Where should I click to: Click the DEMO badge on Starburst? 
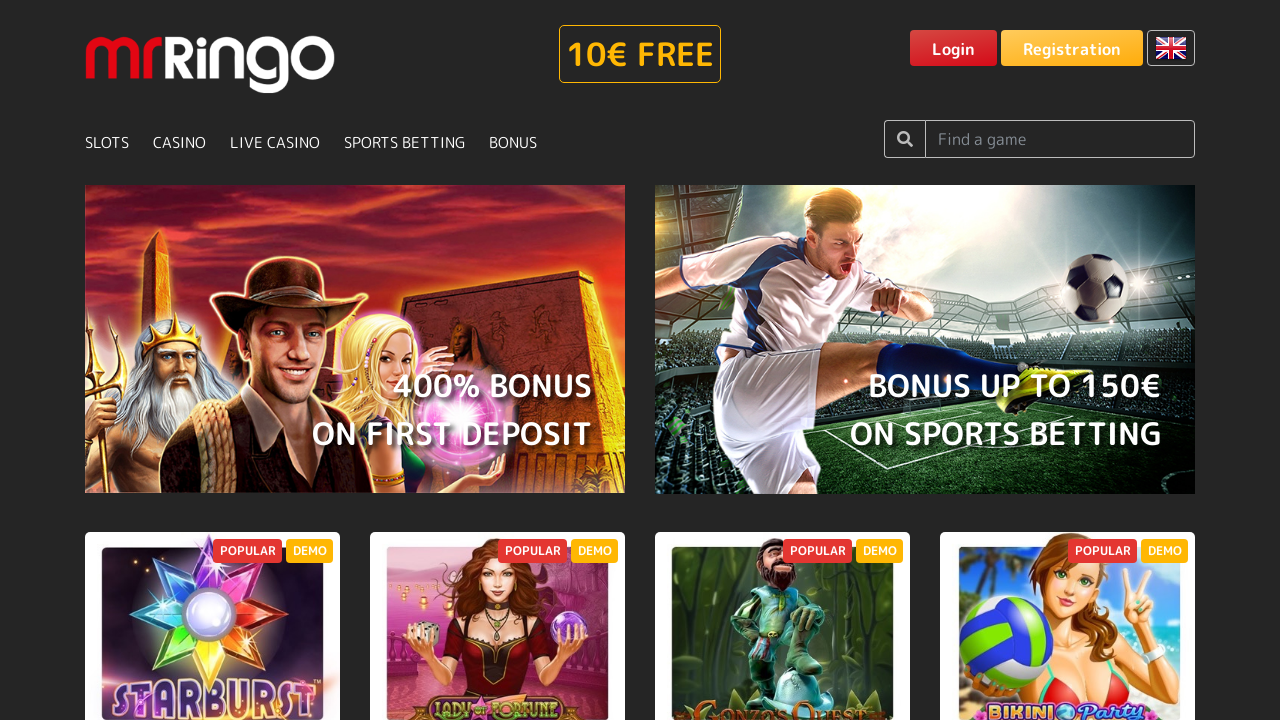(310, 551)
